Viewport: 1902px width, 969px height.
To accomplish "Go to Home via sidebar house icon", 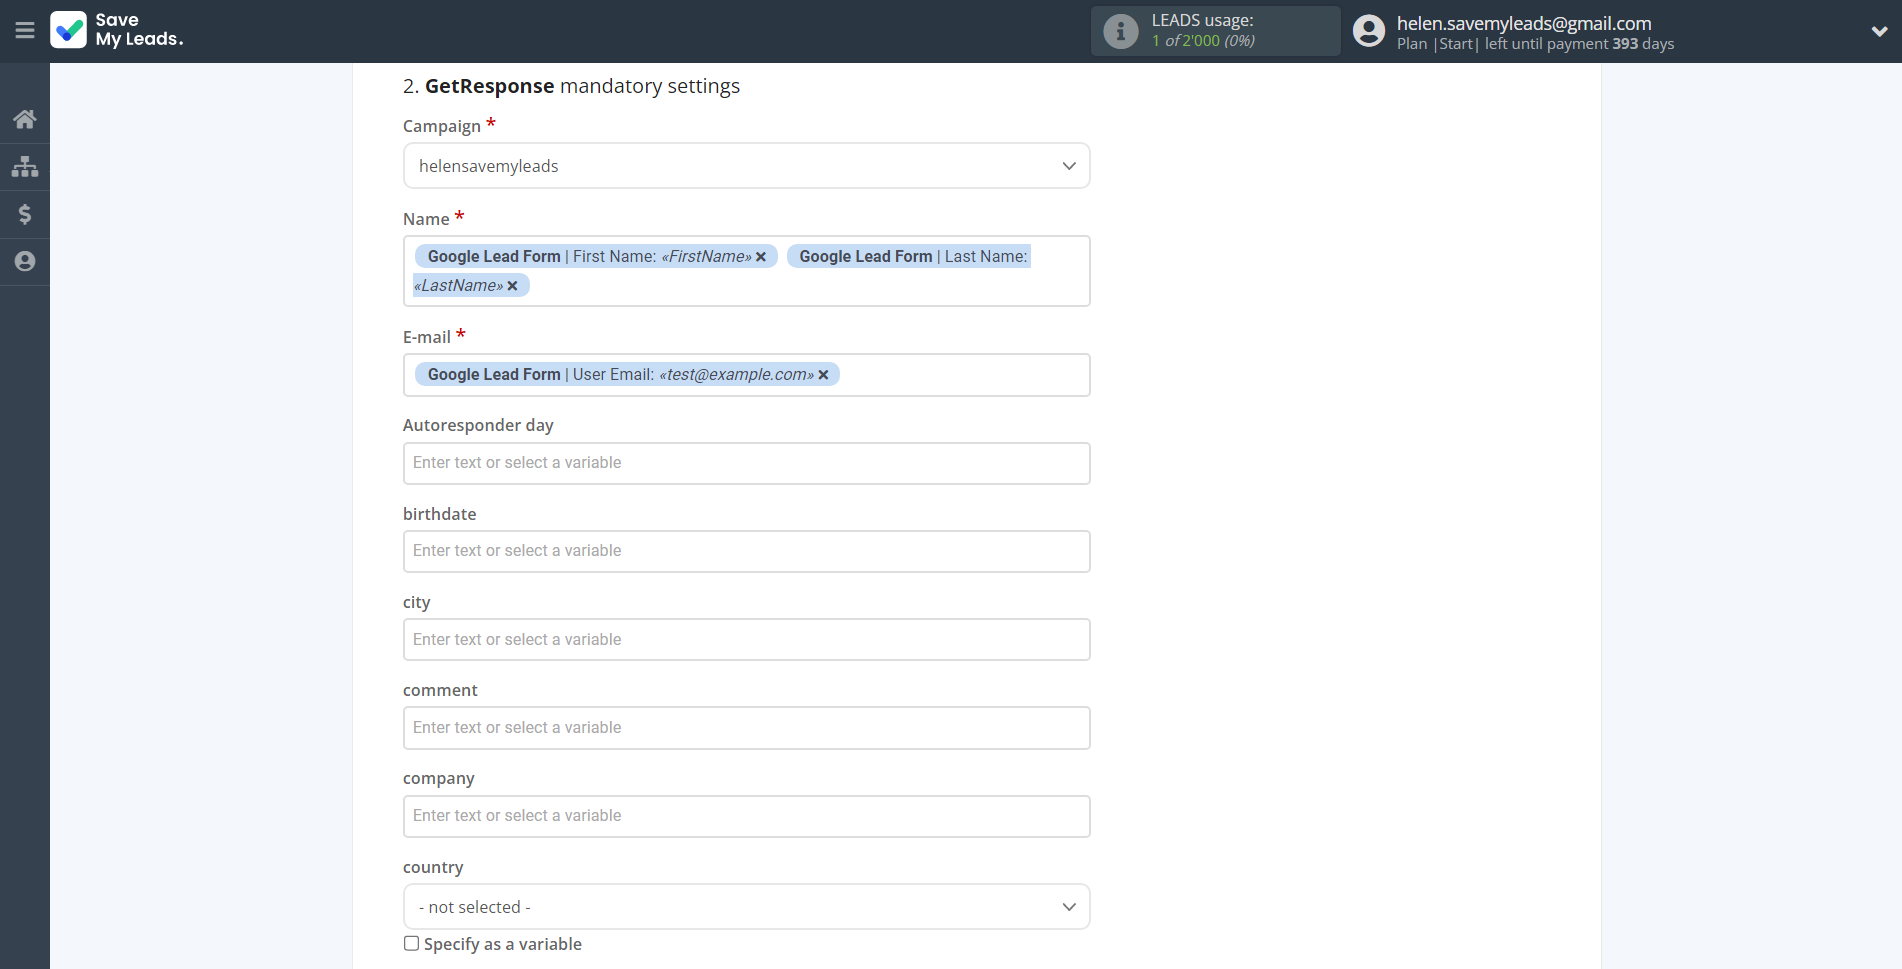I will pyautogui.click(x=25, y=119).
